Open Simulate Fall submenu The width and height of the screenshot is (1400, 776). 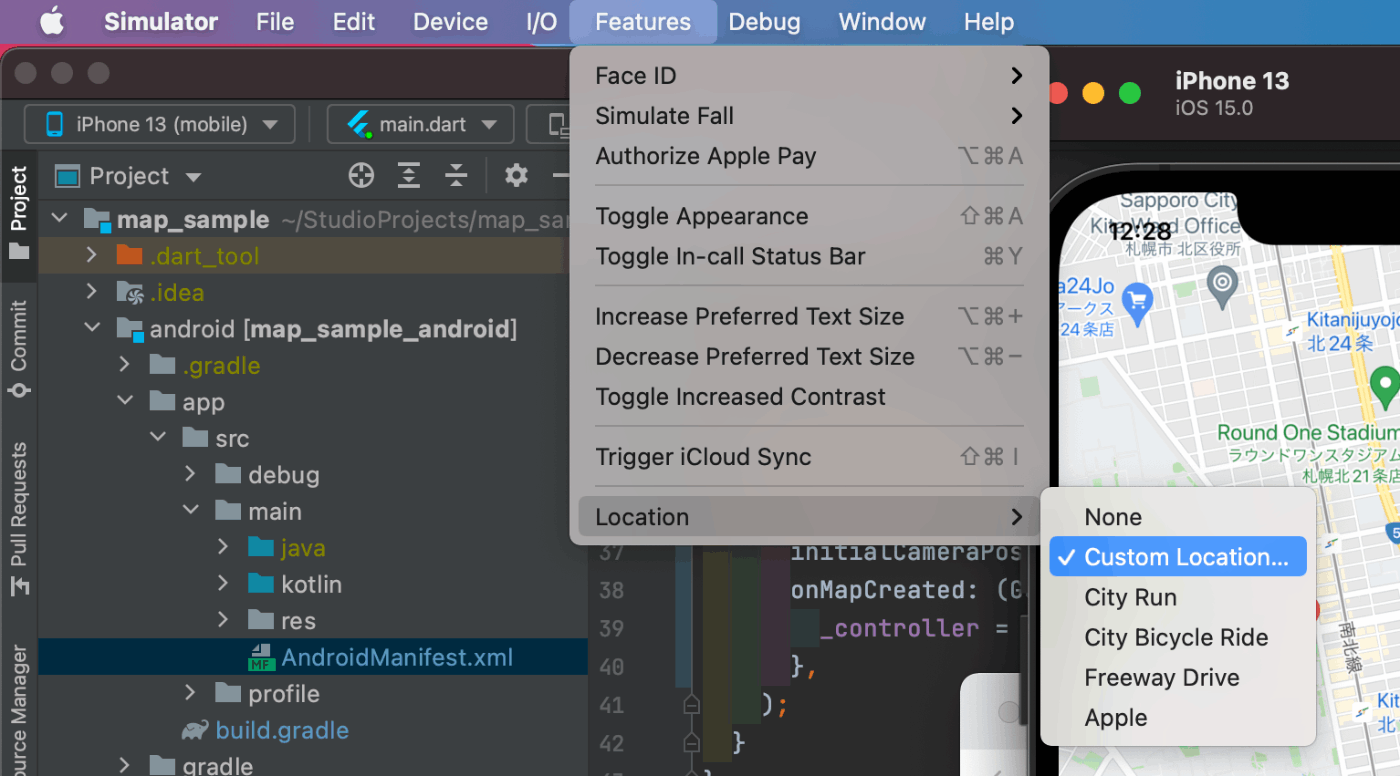[809, 115]
